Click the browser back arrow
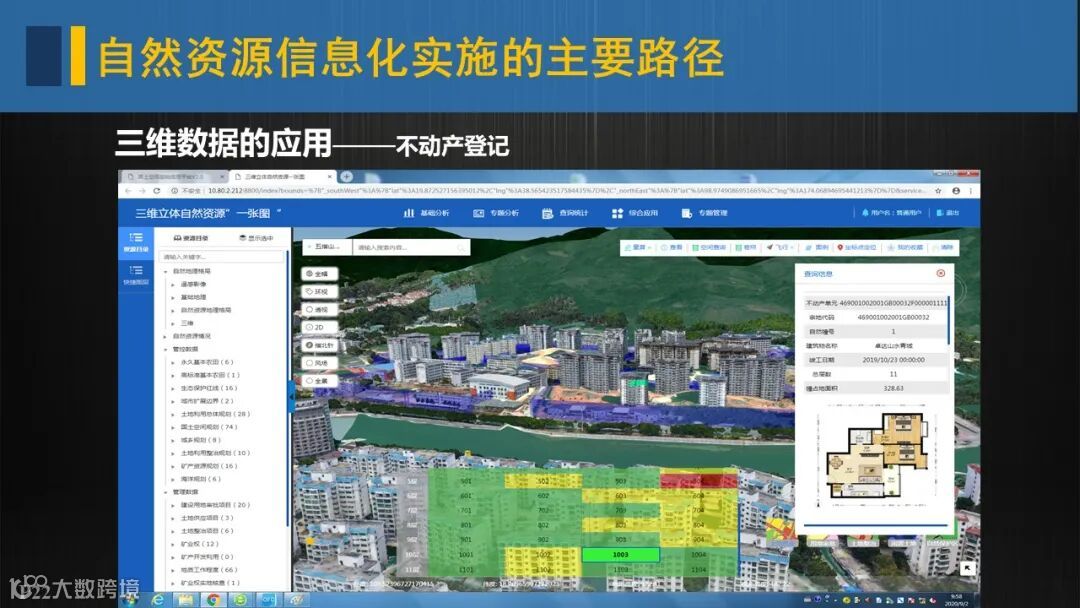 [127, 191]
